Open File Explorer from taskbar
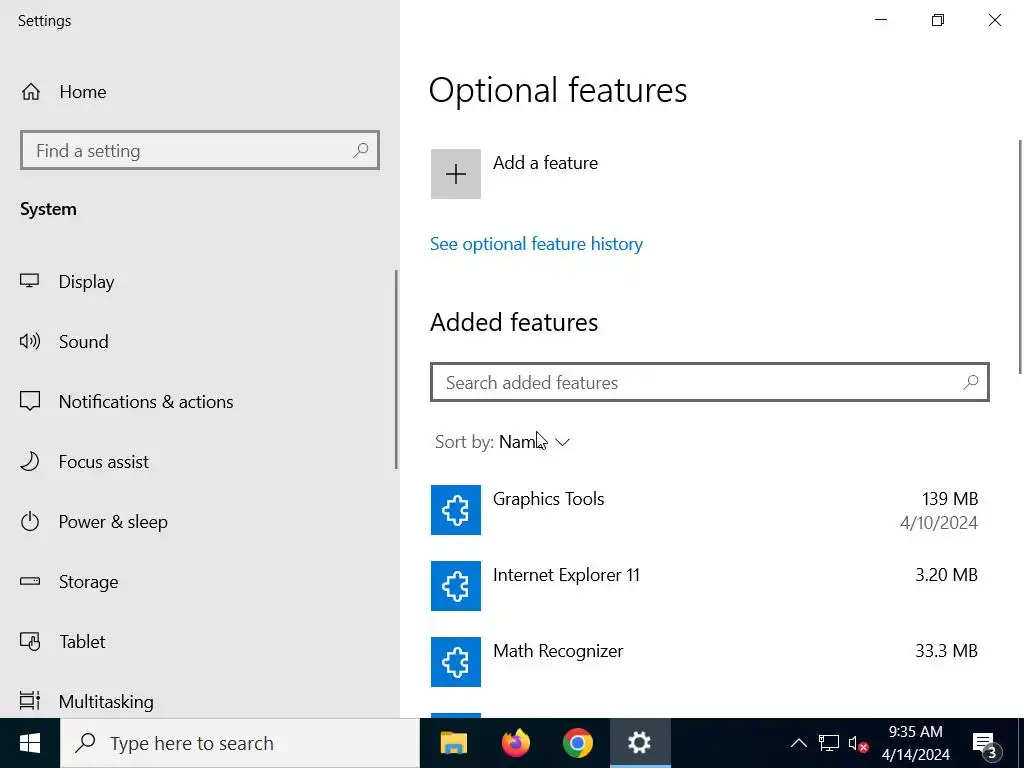This screenshot has height=768, width=1024. click(454, 743)
